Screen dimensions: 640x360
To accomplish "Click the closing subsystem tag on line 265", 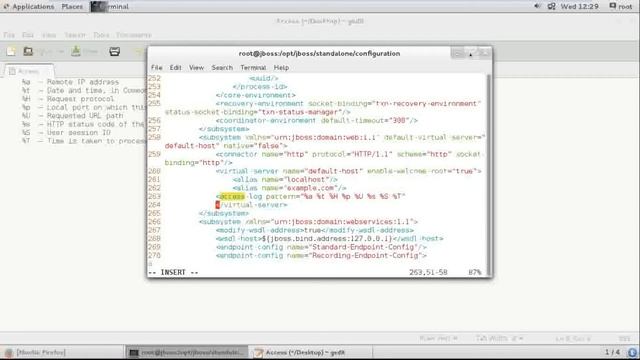I will (x=224, y=213).
